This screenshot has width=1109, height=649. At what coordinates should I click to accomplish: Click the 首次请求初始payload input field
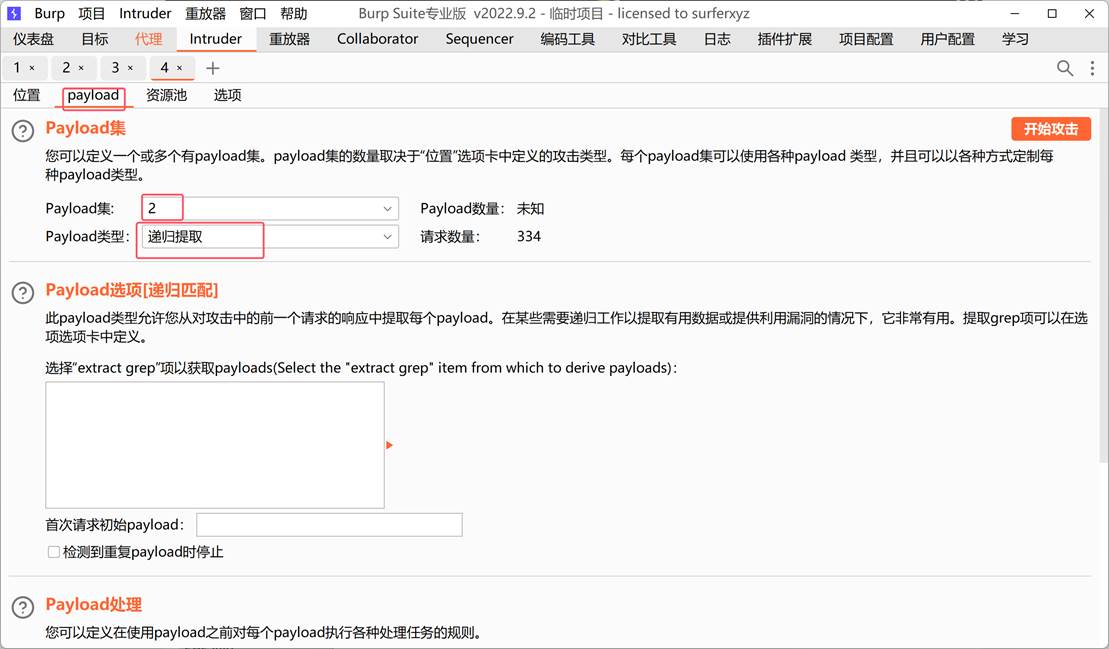329,525
